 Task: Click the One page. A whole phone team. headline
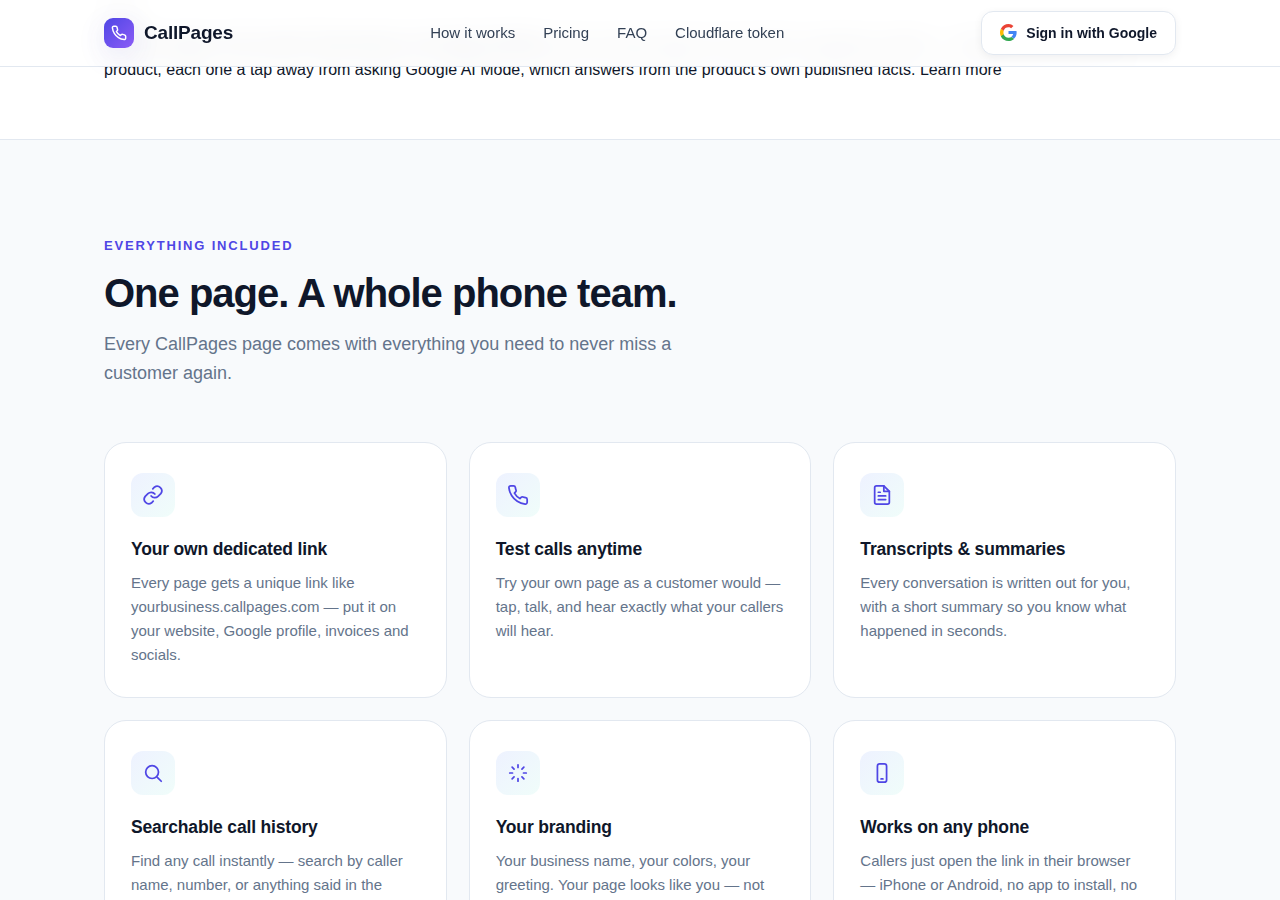[390, 293]
